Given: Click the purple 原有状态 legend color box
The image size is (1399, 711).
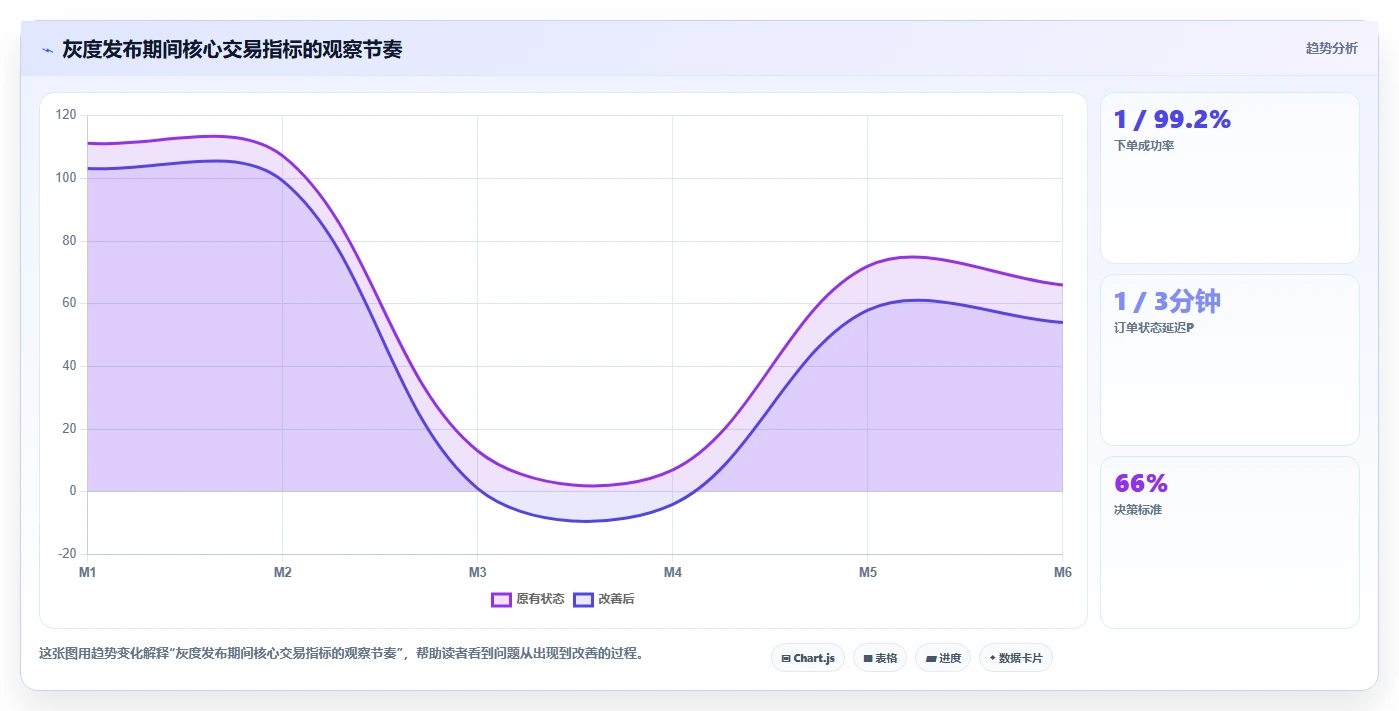Looking at the screenshot, I should pyautogui.click(x=501, y=599).
